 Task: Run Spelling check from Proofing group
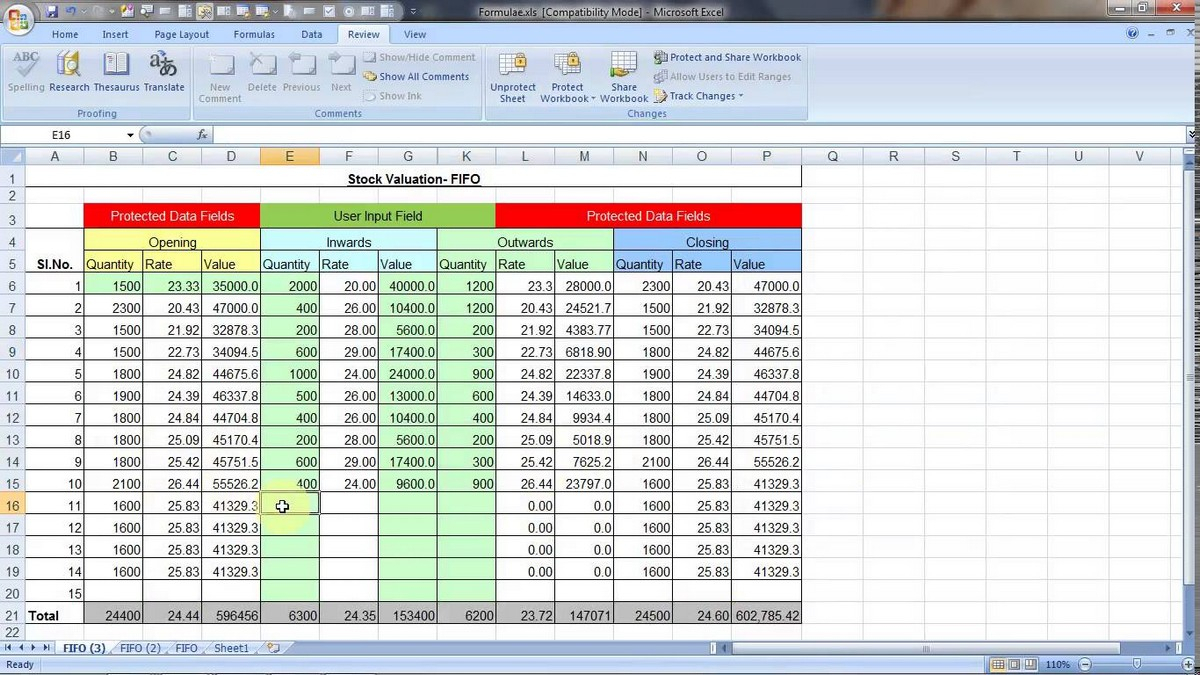point(26,70)
